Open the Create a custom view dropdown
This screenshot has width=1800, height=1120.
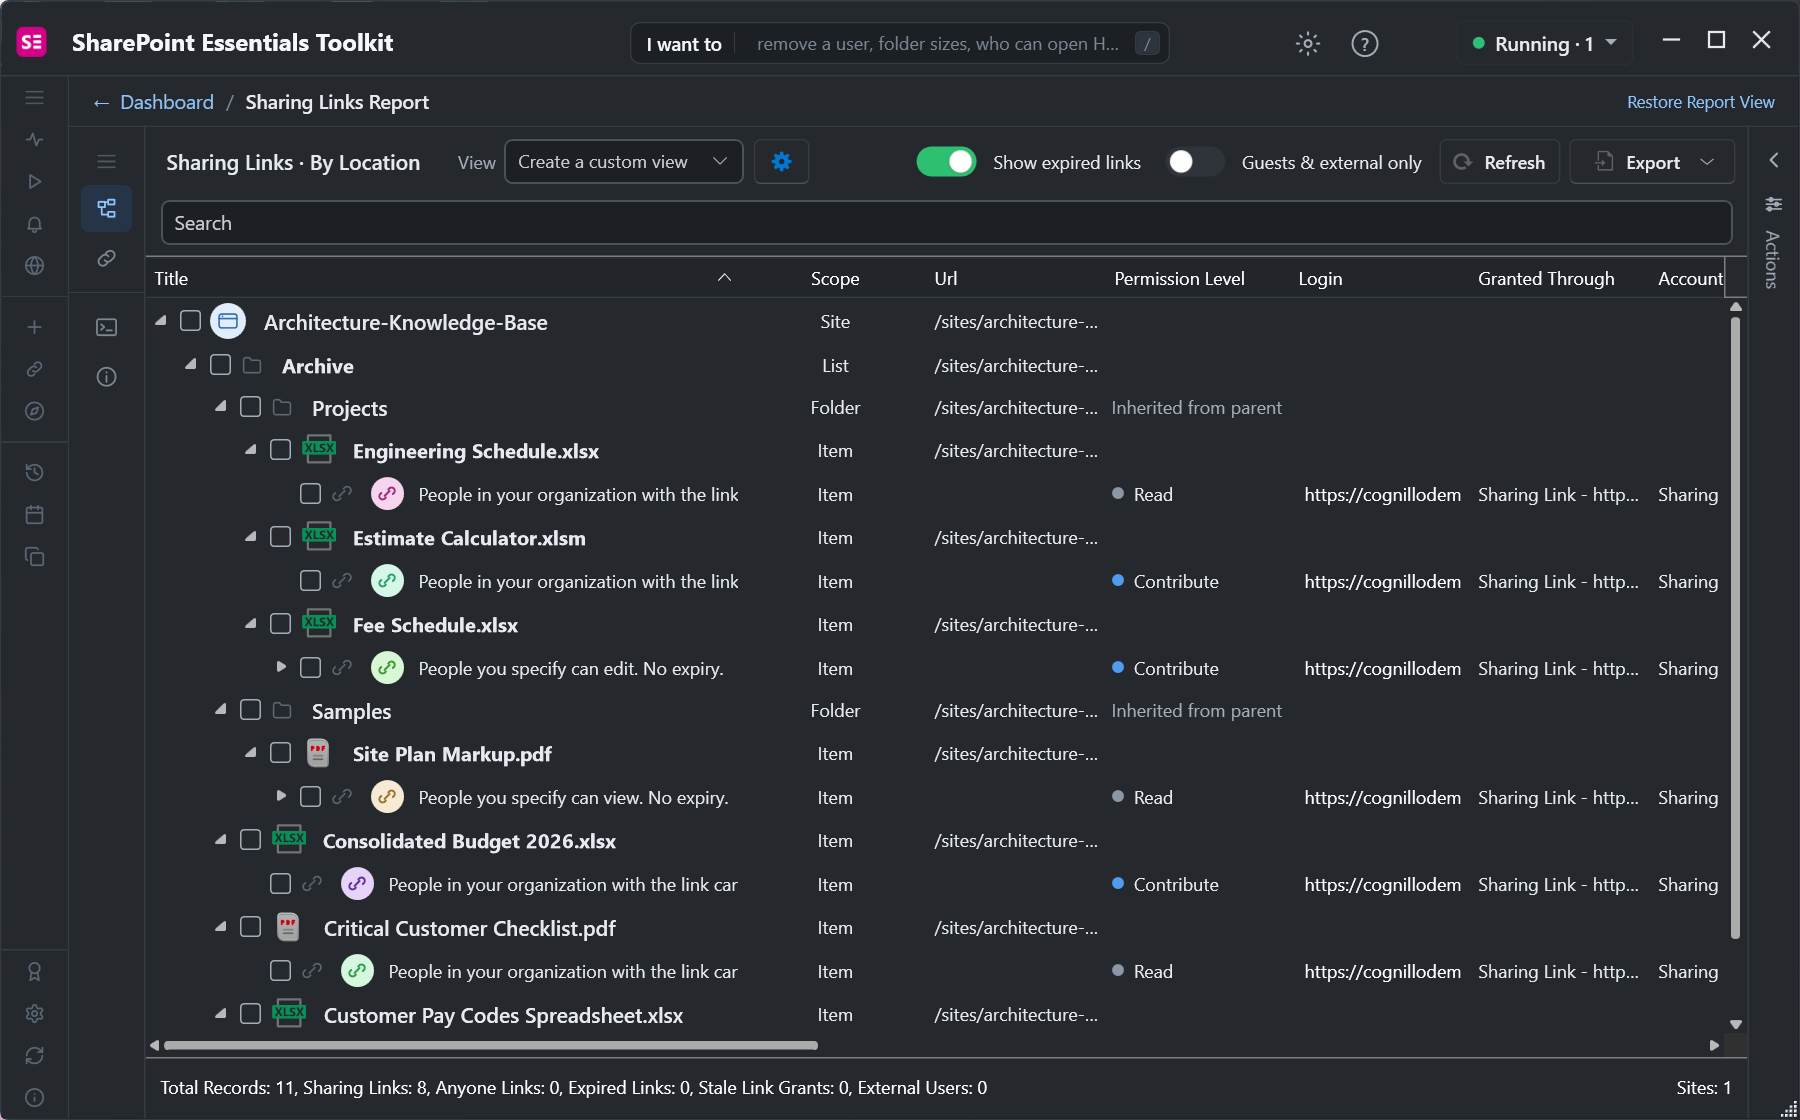623,162
